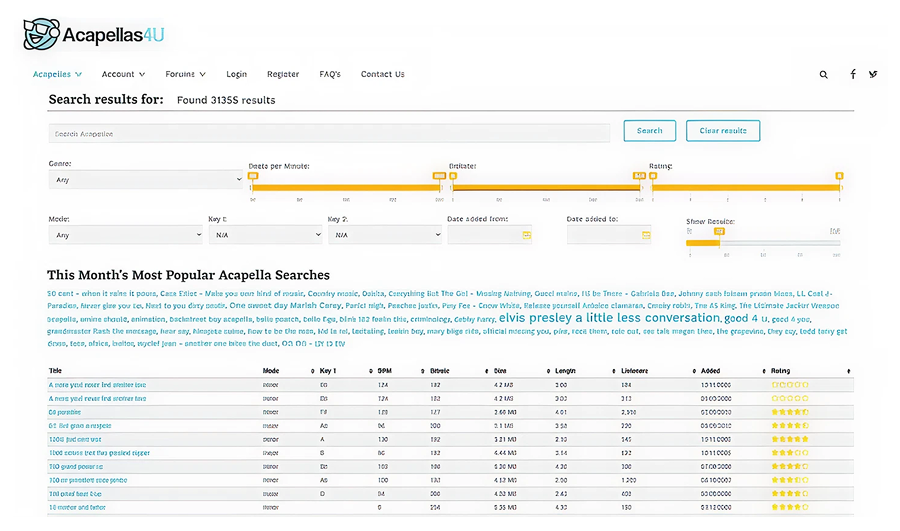Sort table by Key 1 column arrow
The height and width of the screenshot is (531, 900).
(371, 371)
